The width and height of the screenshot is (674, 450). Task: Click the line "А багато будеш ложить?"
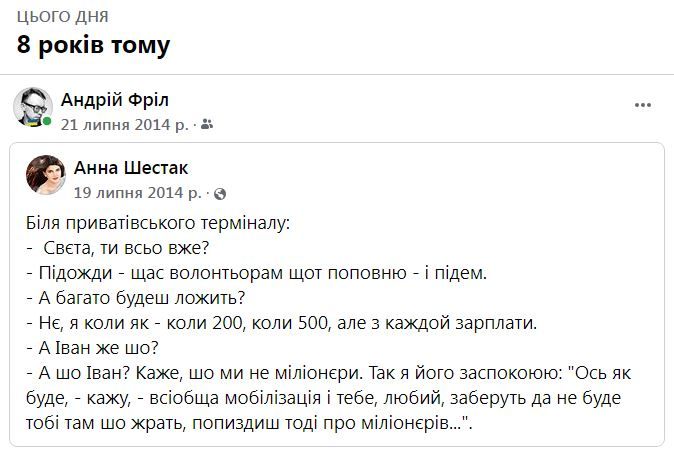tap(135, 298)
